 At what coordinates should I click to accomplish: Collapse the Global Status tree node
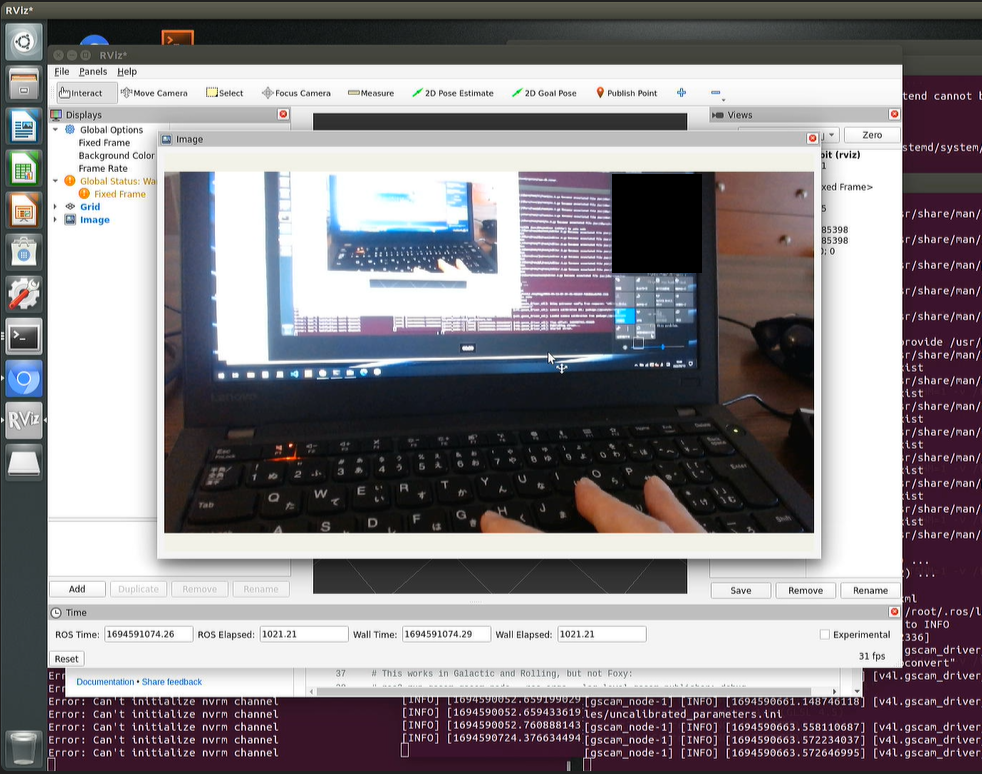click(56, 181)
